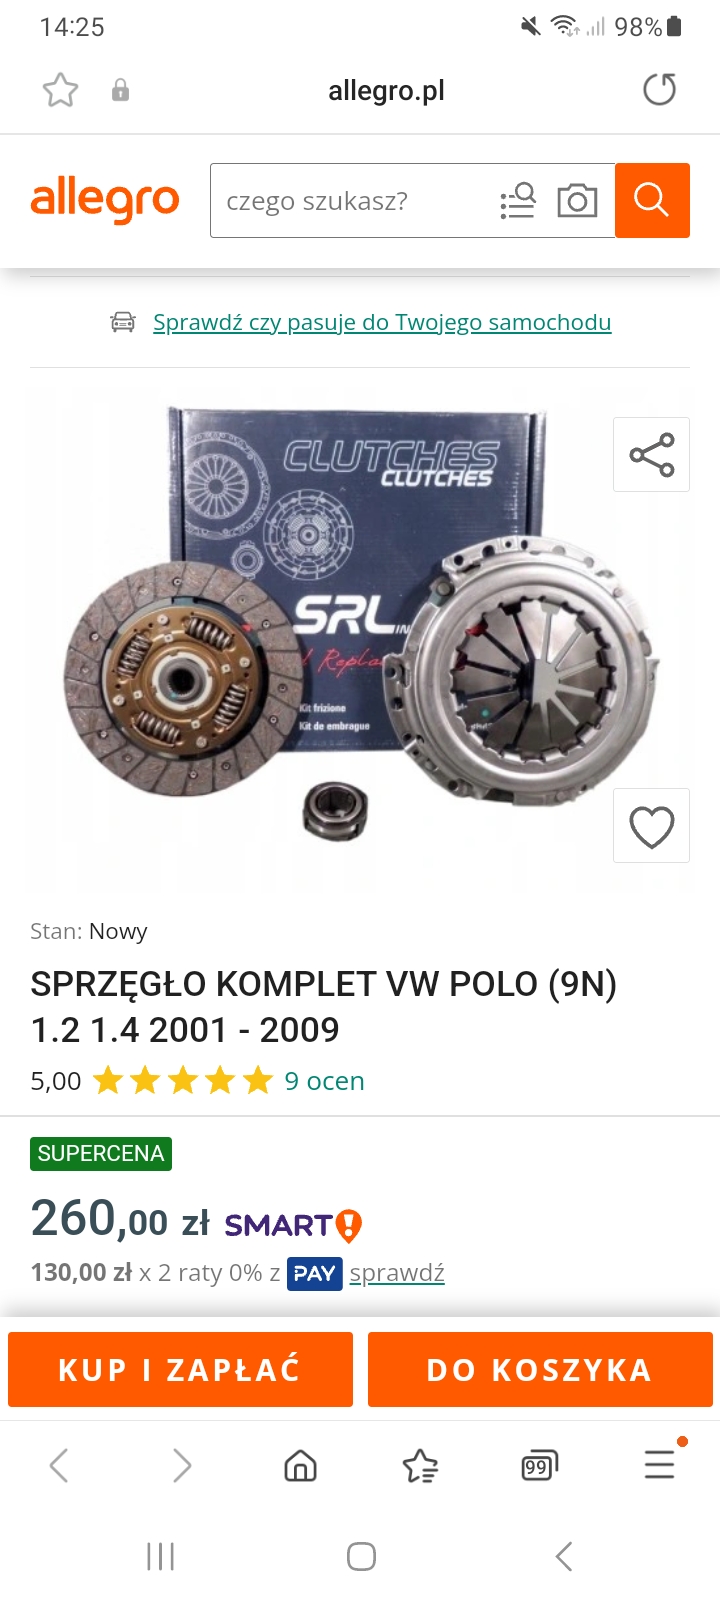Bookmark page with the star icon
720x1600 pixels.
(x=60, y=90)
